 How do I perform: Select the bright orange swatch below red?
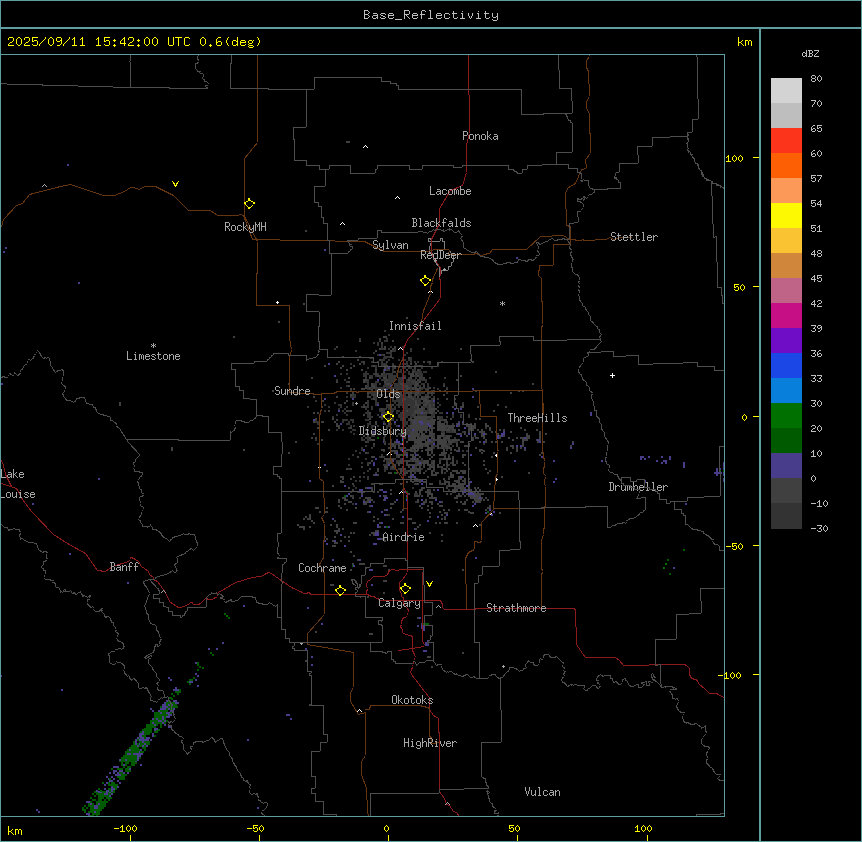tap(786, 165)
